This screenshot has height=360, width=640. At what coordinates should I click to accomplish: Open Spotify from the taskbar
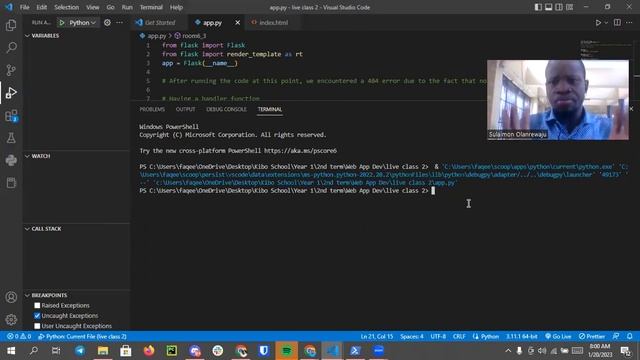click(287, 351)
